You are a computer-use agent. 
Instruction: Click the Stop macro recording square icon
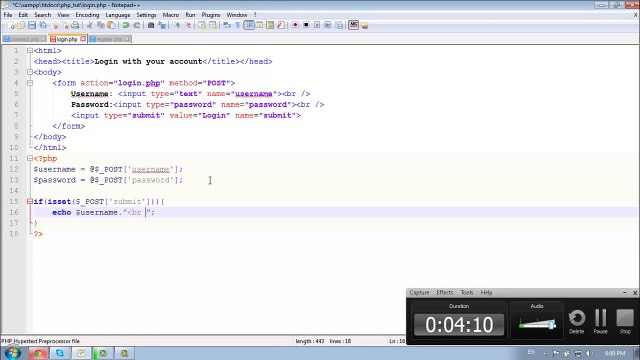(x=306, y=25)
